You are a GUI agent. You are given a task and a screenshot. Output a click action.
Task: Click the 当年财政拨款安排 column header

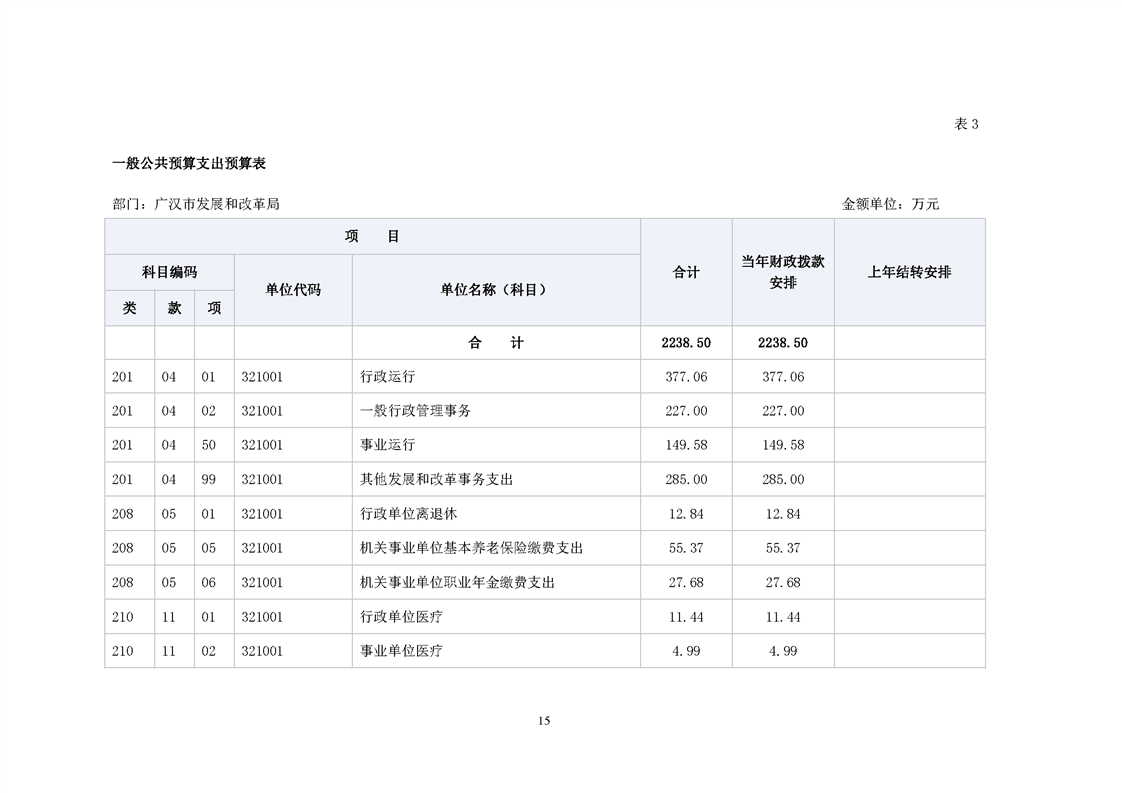point(783,272)
